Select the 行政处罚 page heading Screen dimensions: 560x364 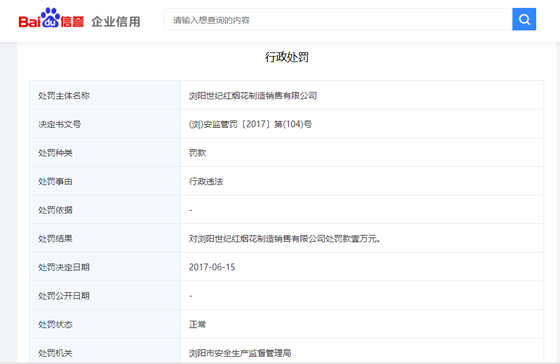287,57
